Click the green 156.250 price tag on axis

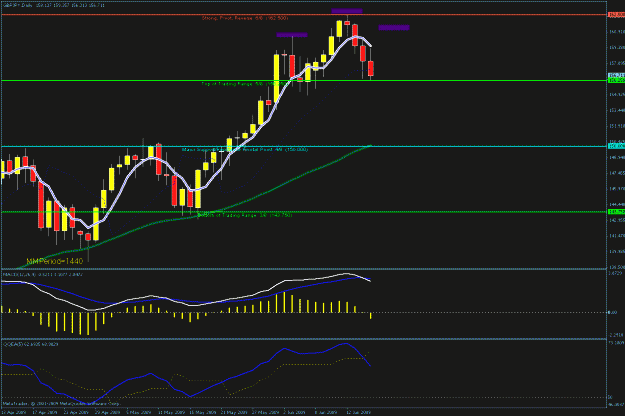click(617, 80)
